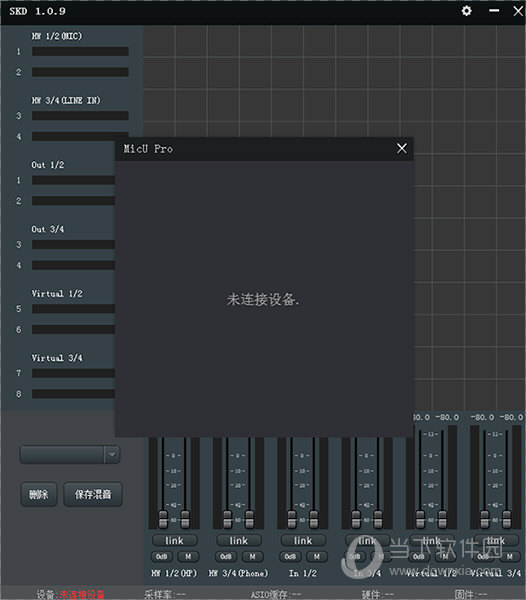Click the HW 1/2(HP) channel name
Screen dimensions: 526x600
tap(174, 573)
